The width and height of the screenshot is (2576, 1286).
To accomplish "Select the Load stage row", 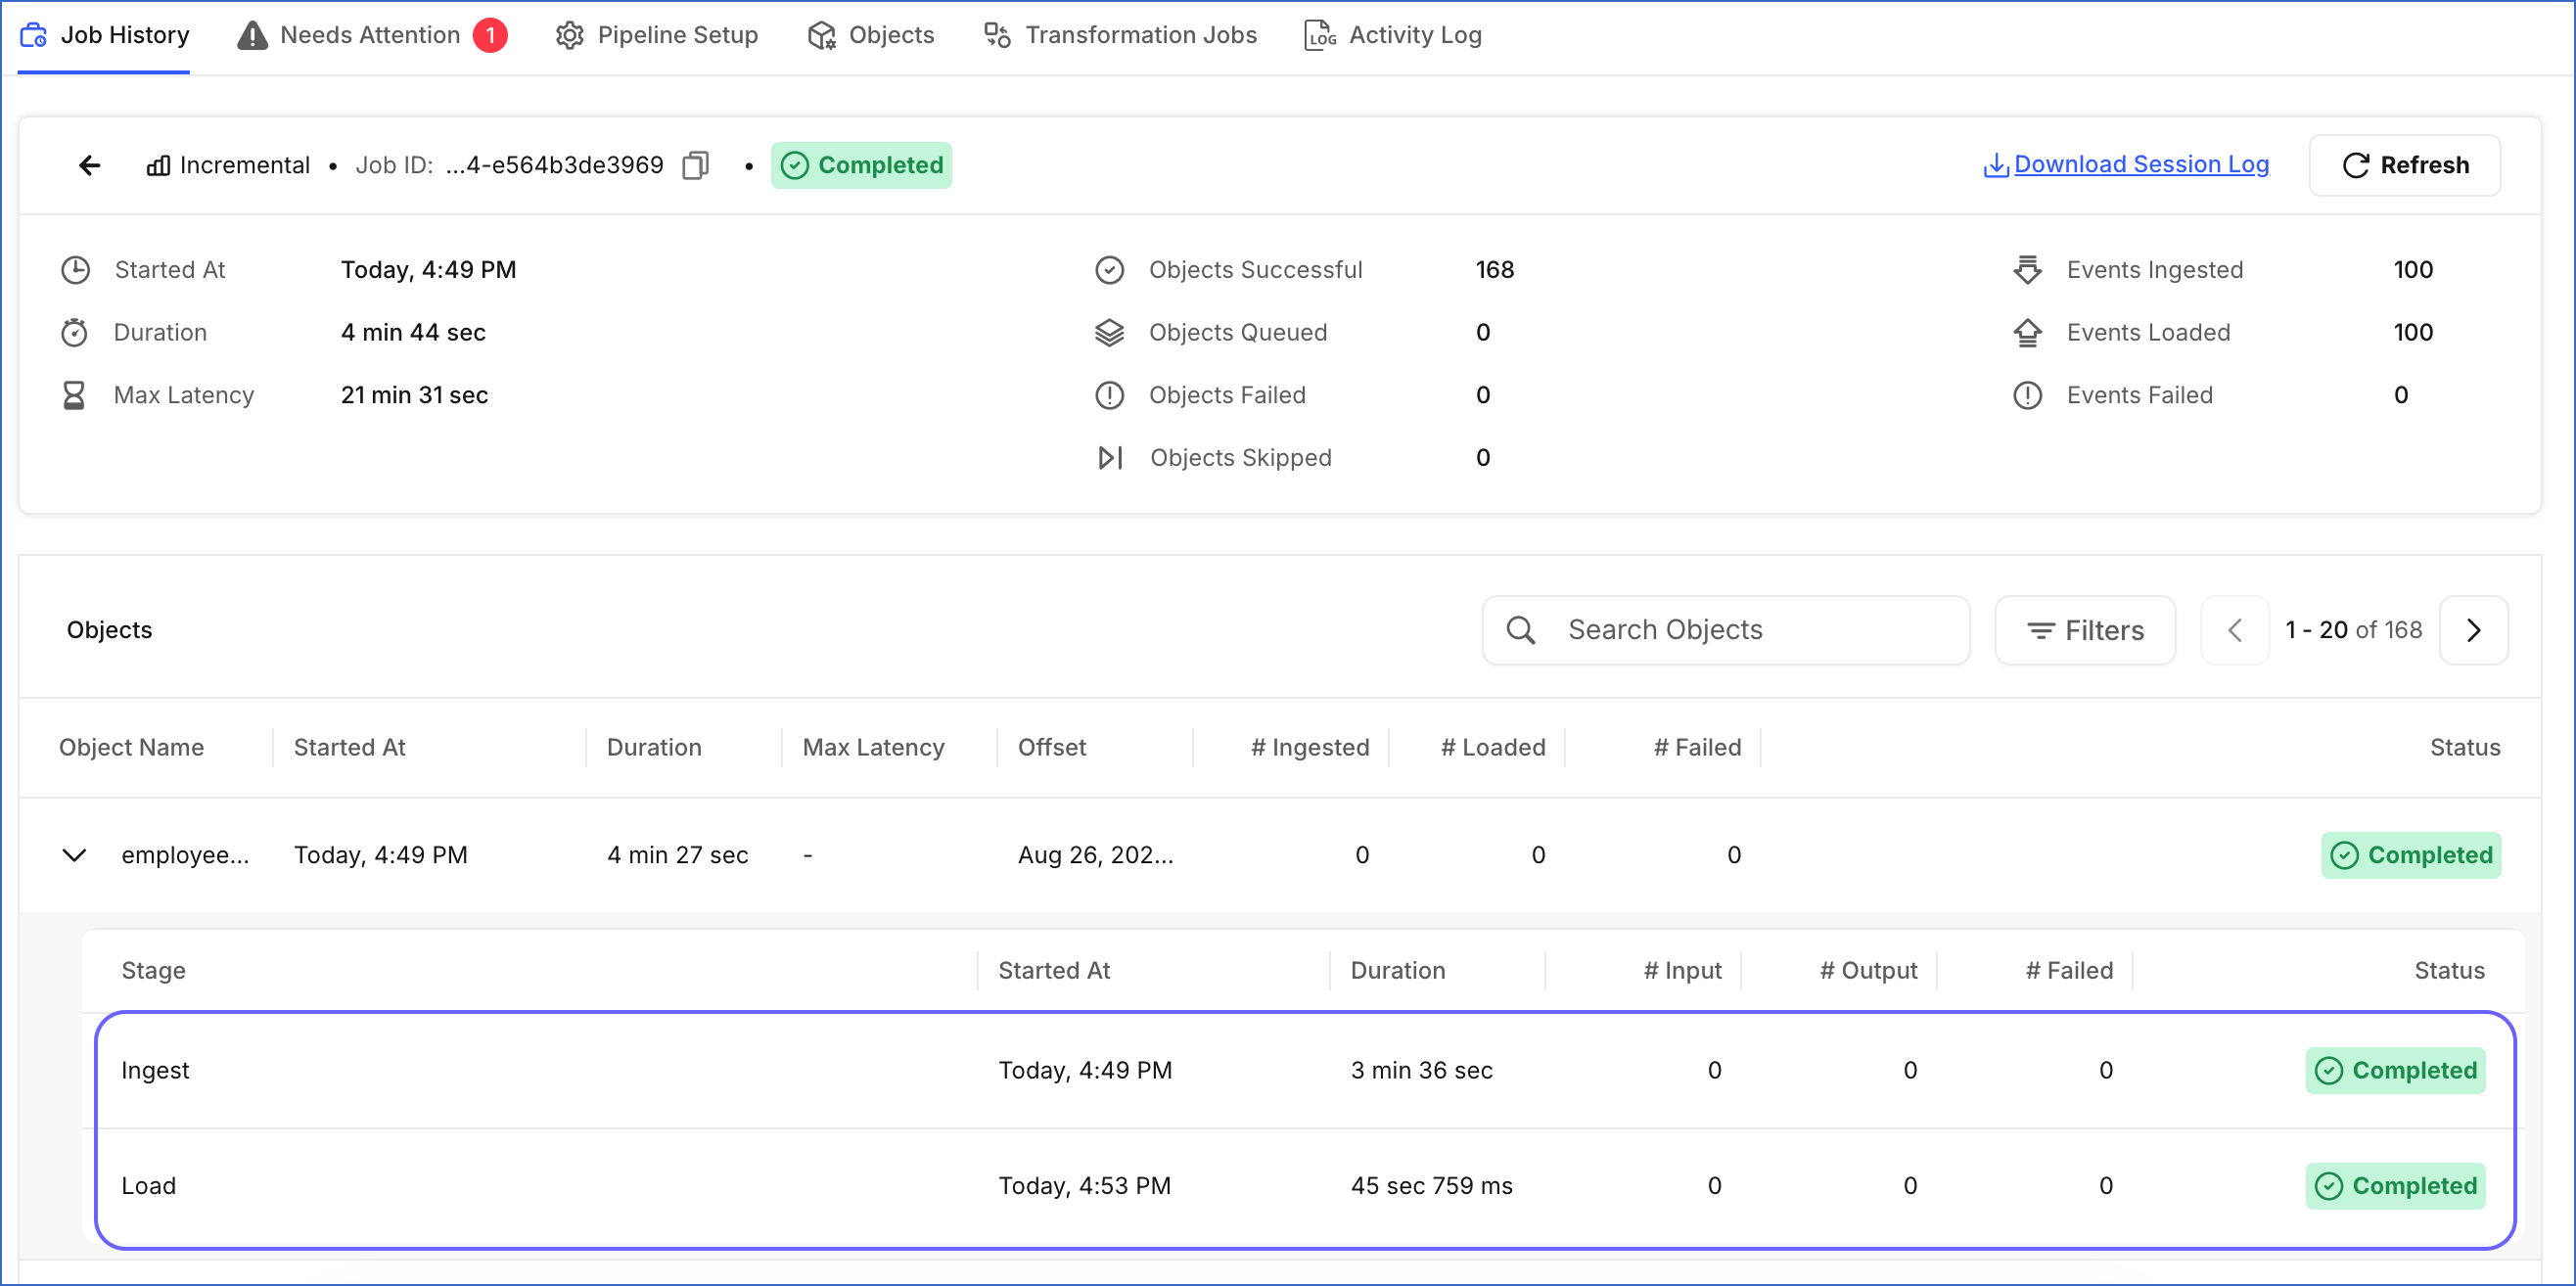I will (x=1304, y=1186).
